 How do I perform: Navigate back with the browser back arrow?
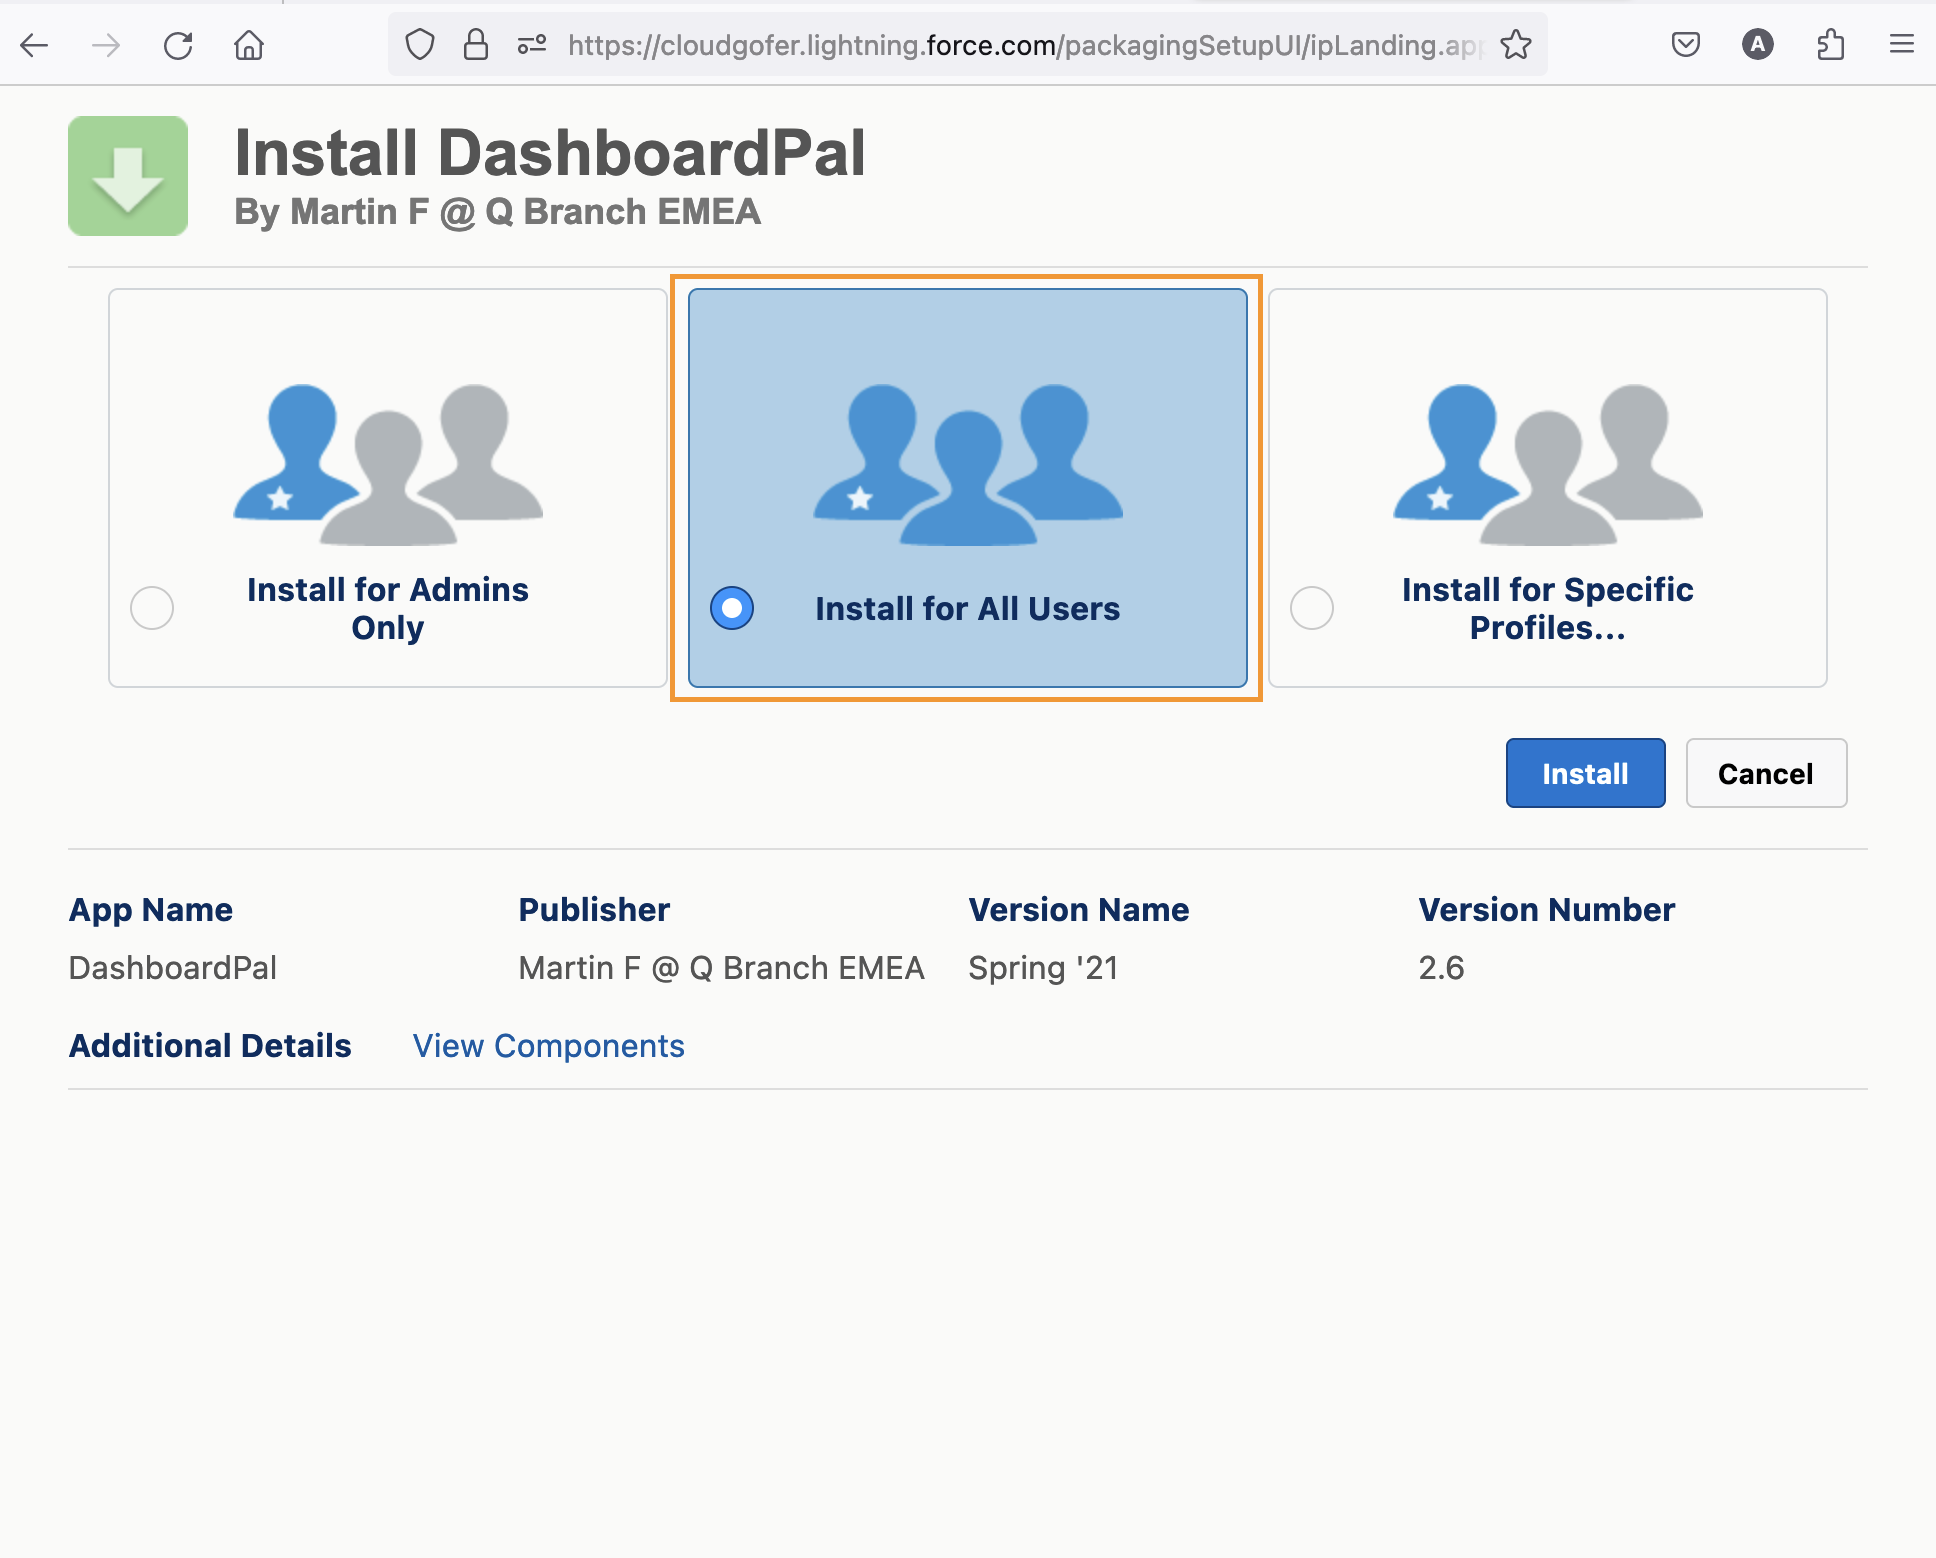pyautogui.click(x=34, y=44)
